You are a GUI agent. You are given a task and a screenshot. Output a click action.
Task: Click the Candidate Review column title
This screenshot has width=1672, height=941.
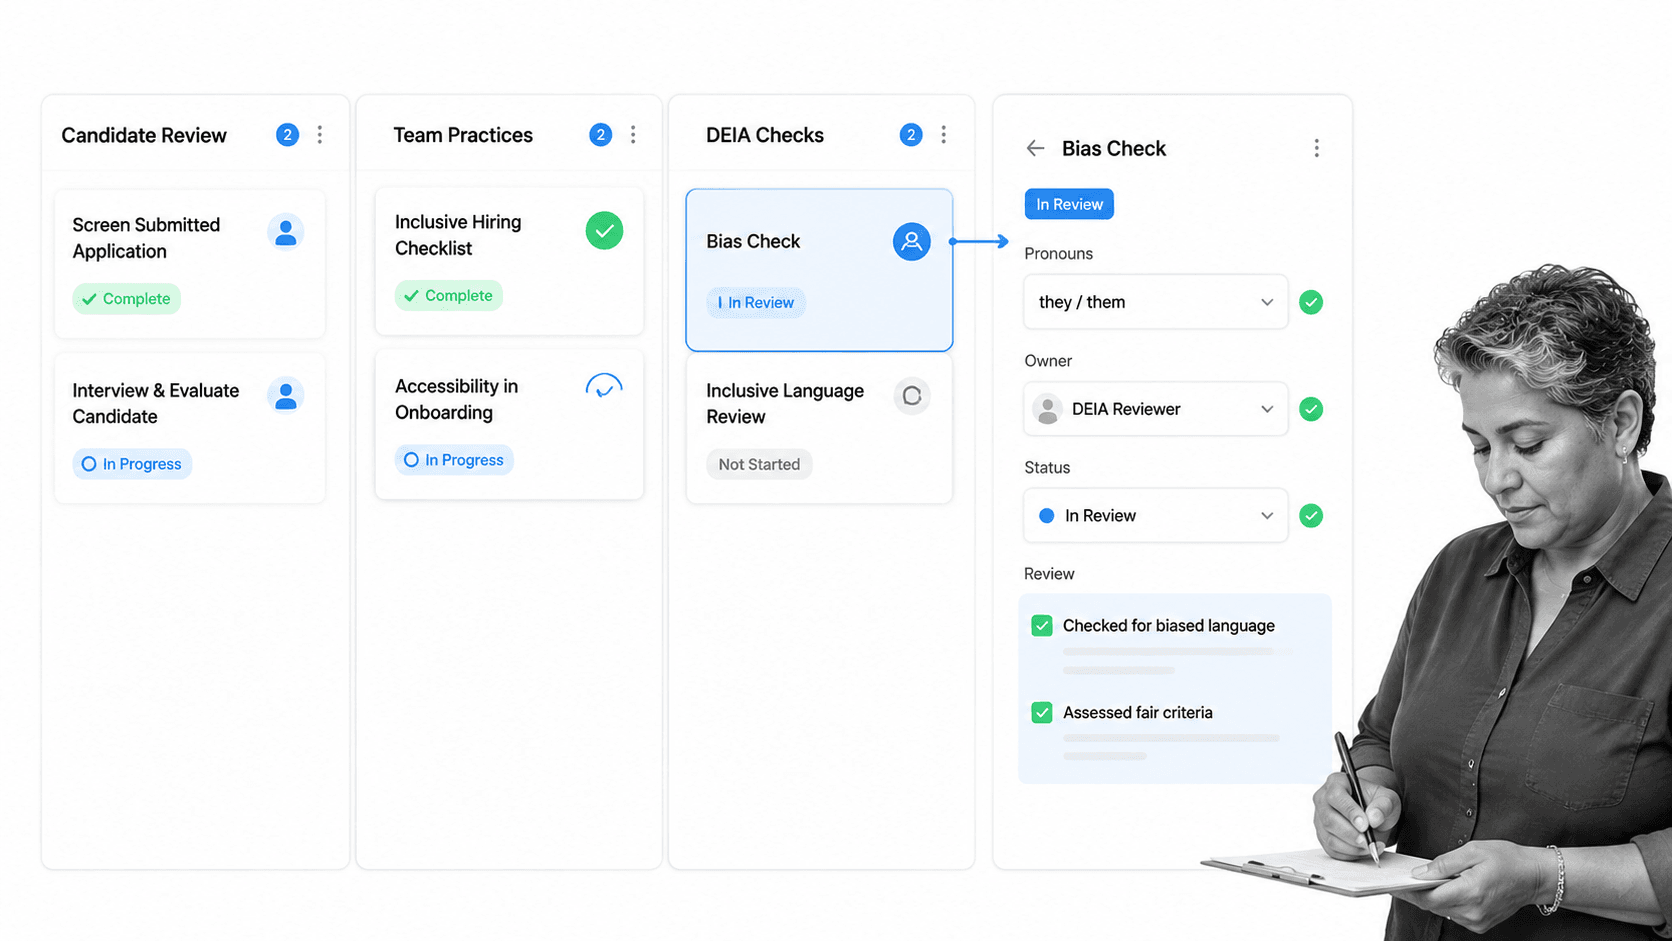(x=144, y=135)
